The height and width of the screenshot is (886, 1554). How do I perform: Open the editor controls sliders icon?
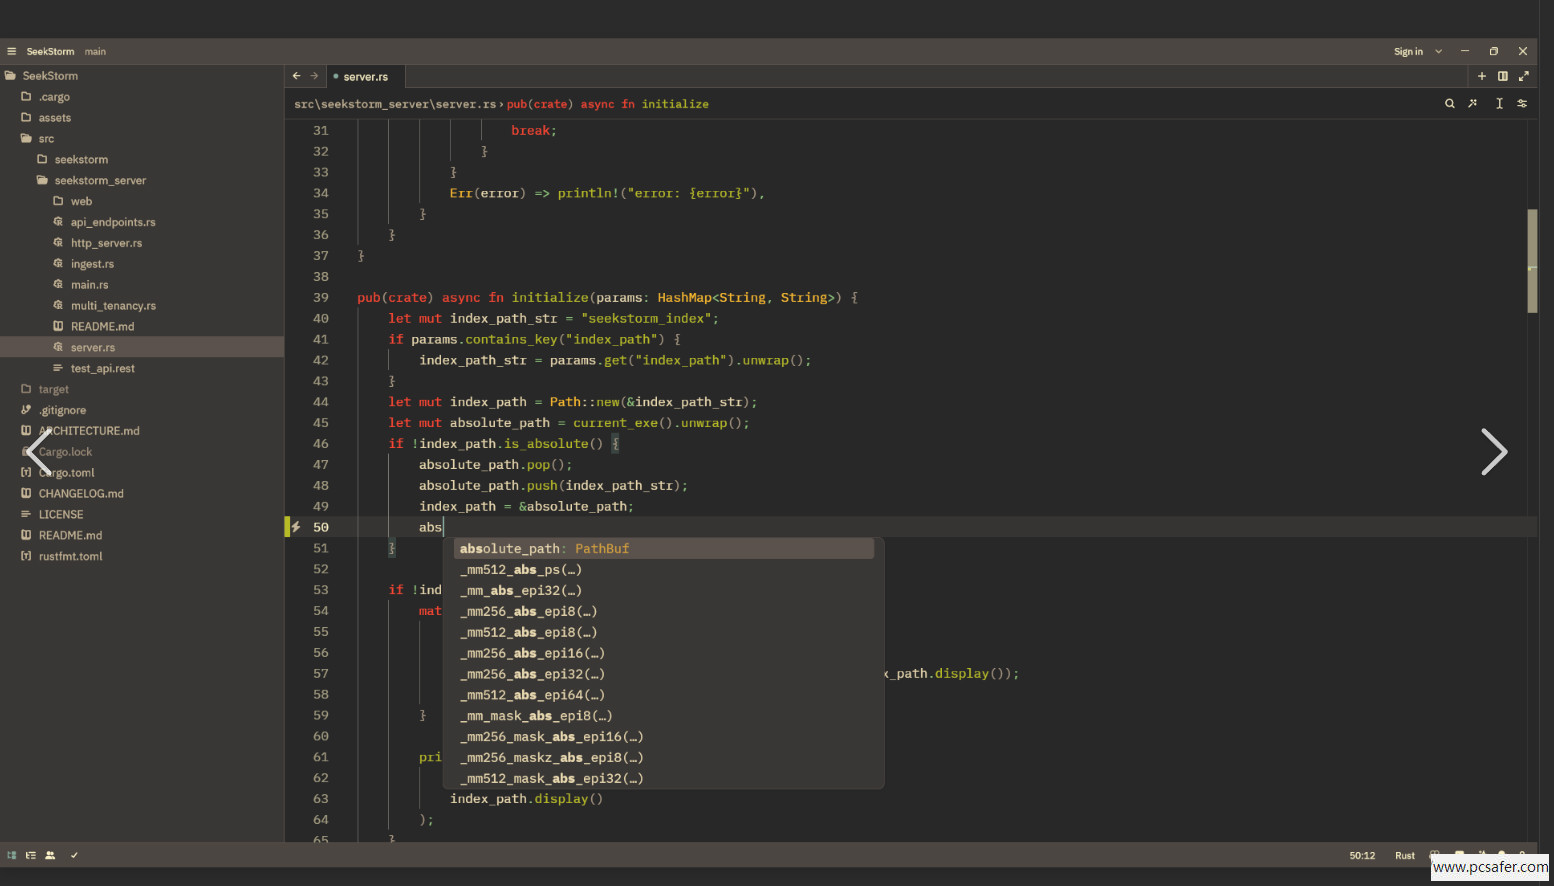tap(1522, 103)
